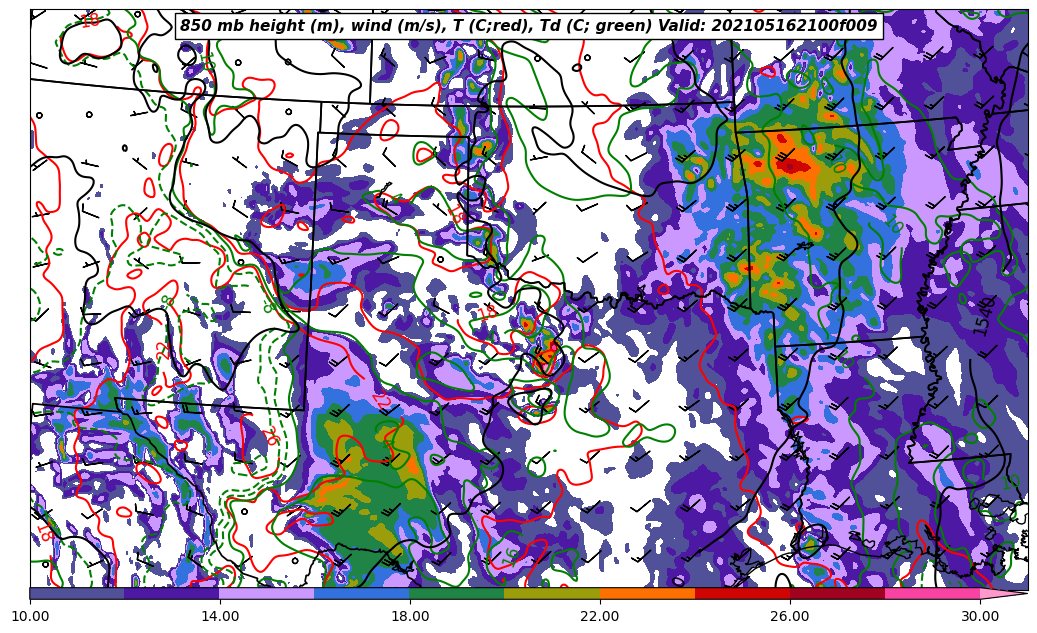The width and height of the screenshot is (1037, 633).
Task: Select the slate-blue 10–12 colorbar segment
Action: coord(77,593)
